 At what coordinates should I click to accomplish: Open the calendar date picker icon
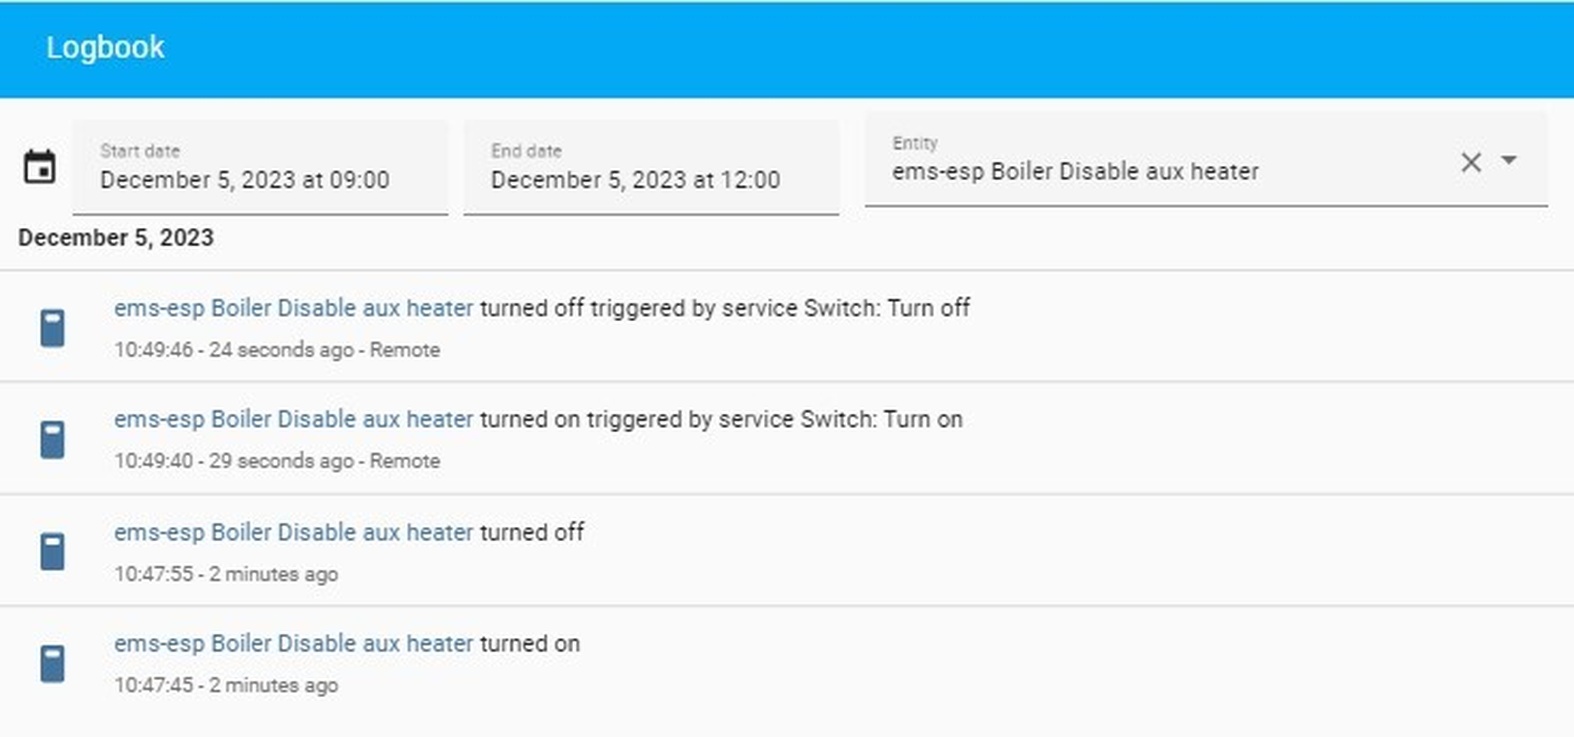[x=40, y=167]
